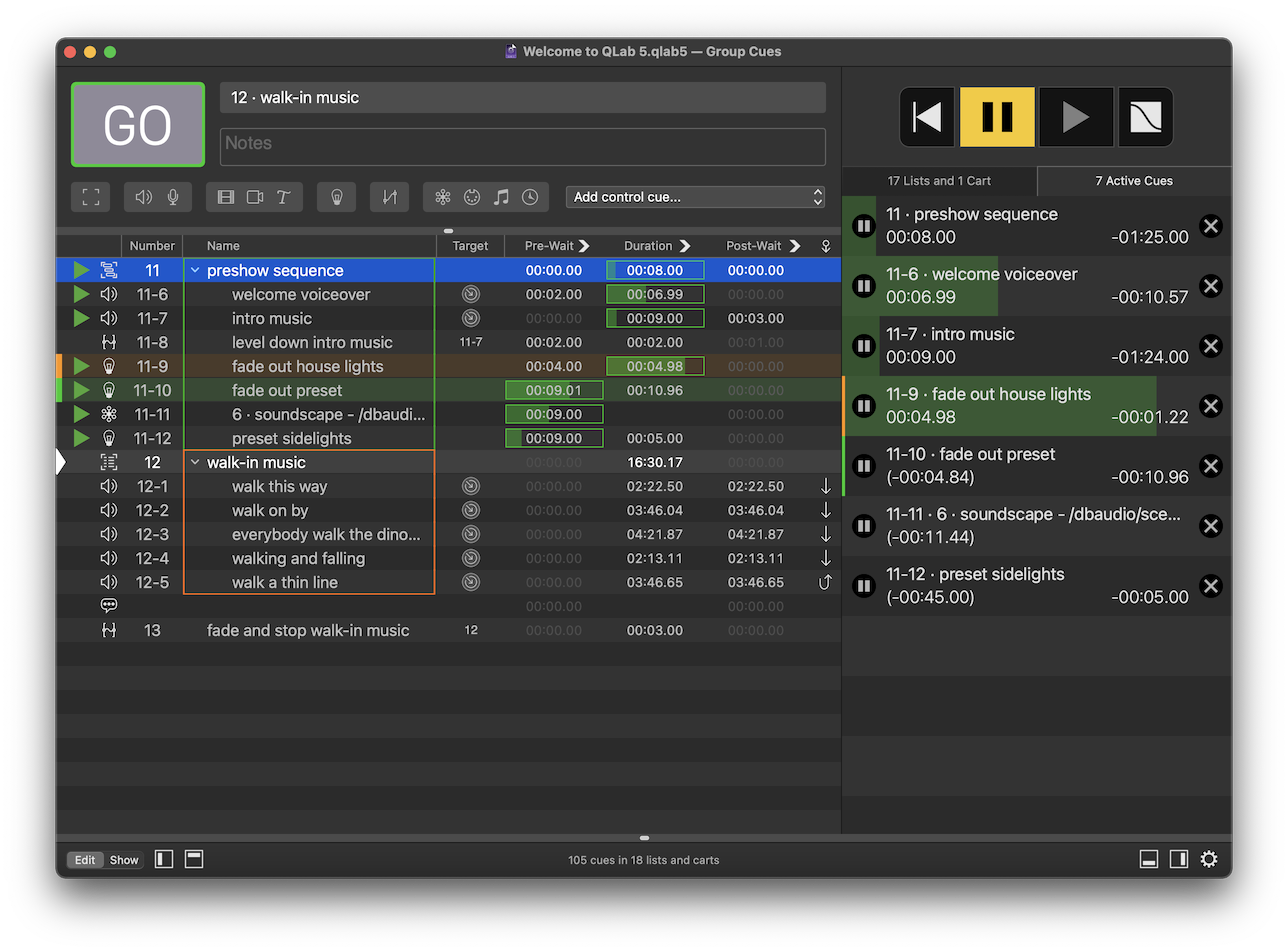Create a MIDI cue from the toolbar
The width and height of the screenshot is (1288, 952).
tap(471, 197)
